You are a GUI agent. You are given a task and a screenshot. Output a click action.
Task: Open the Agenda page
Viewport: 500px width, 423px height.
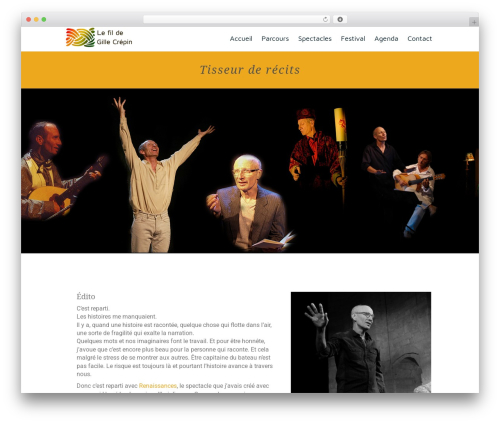386,39
